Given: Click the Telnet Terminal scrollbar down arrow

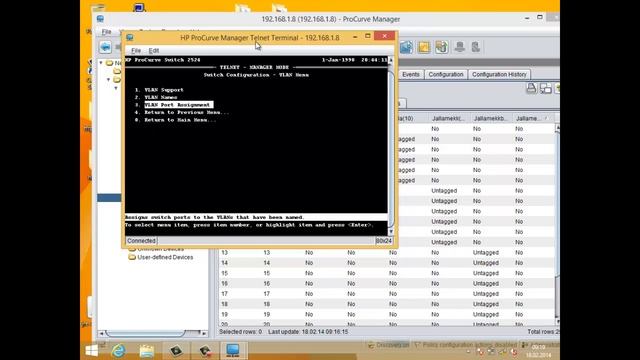Looking at the screenshot, I should tap(391, 231).
